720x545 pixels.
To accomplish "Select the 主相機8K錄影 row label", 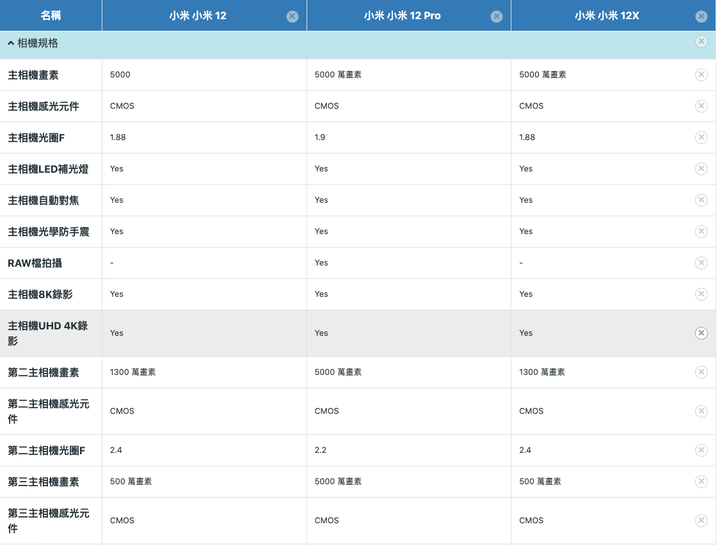I will 40,294.
